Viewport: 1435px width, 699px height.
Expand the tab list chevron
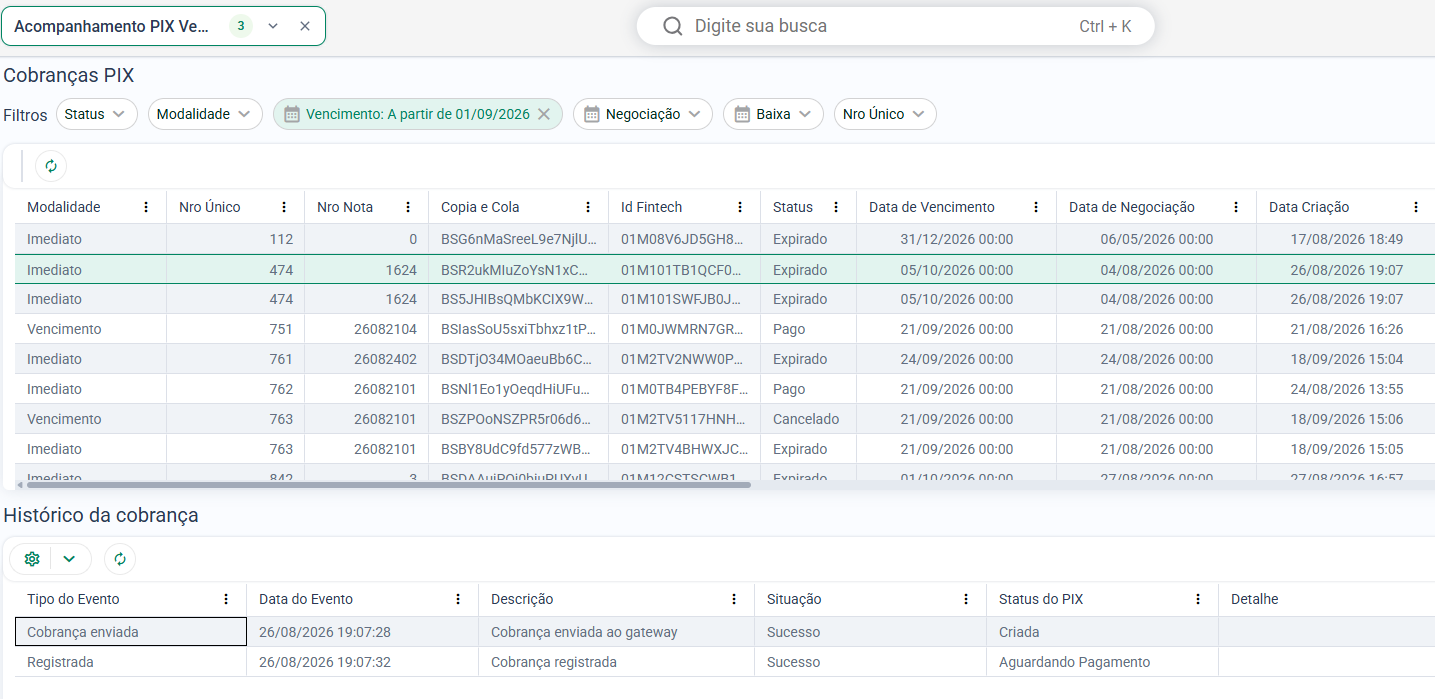[273, 26]
